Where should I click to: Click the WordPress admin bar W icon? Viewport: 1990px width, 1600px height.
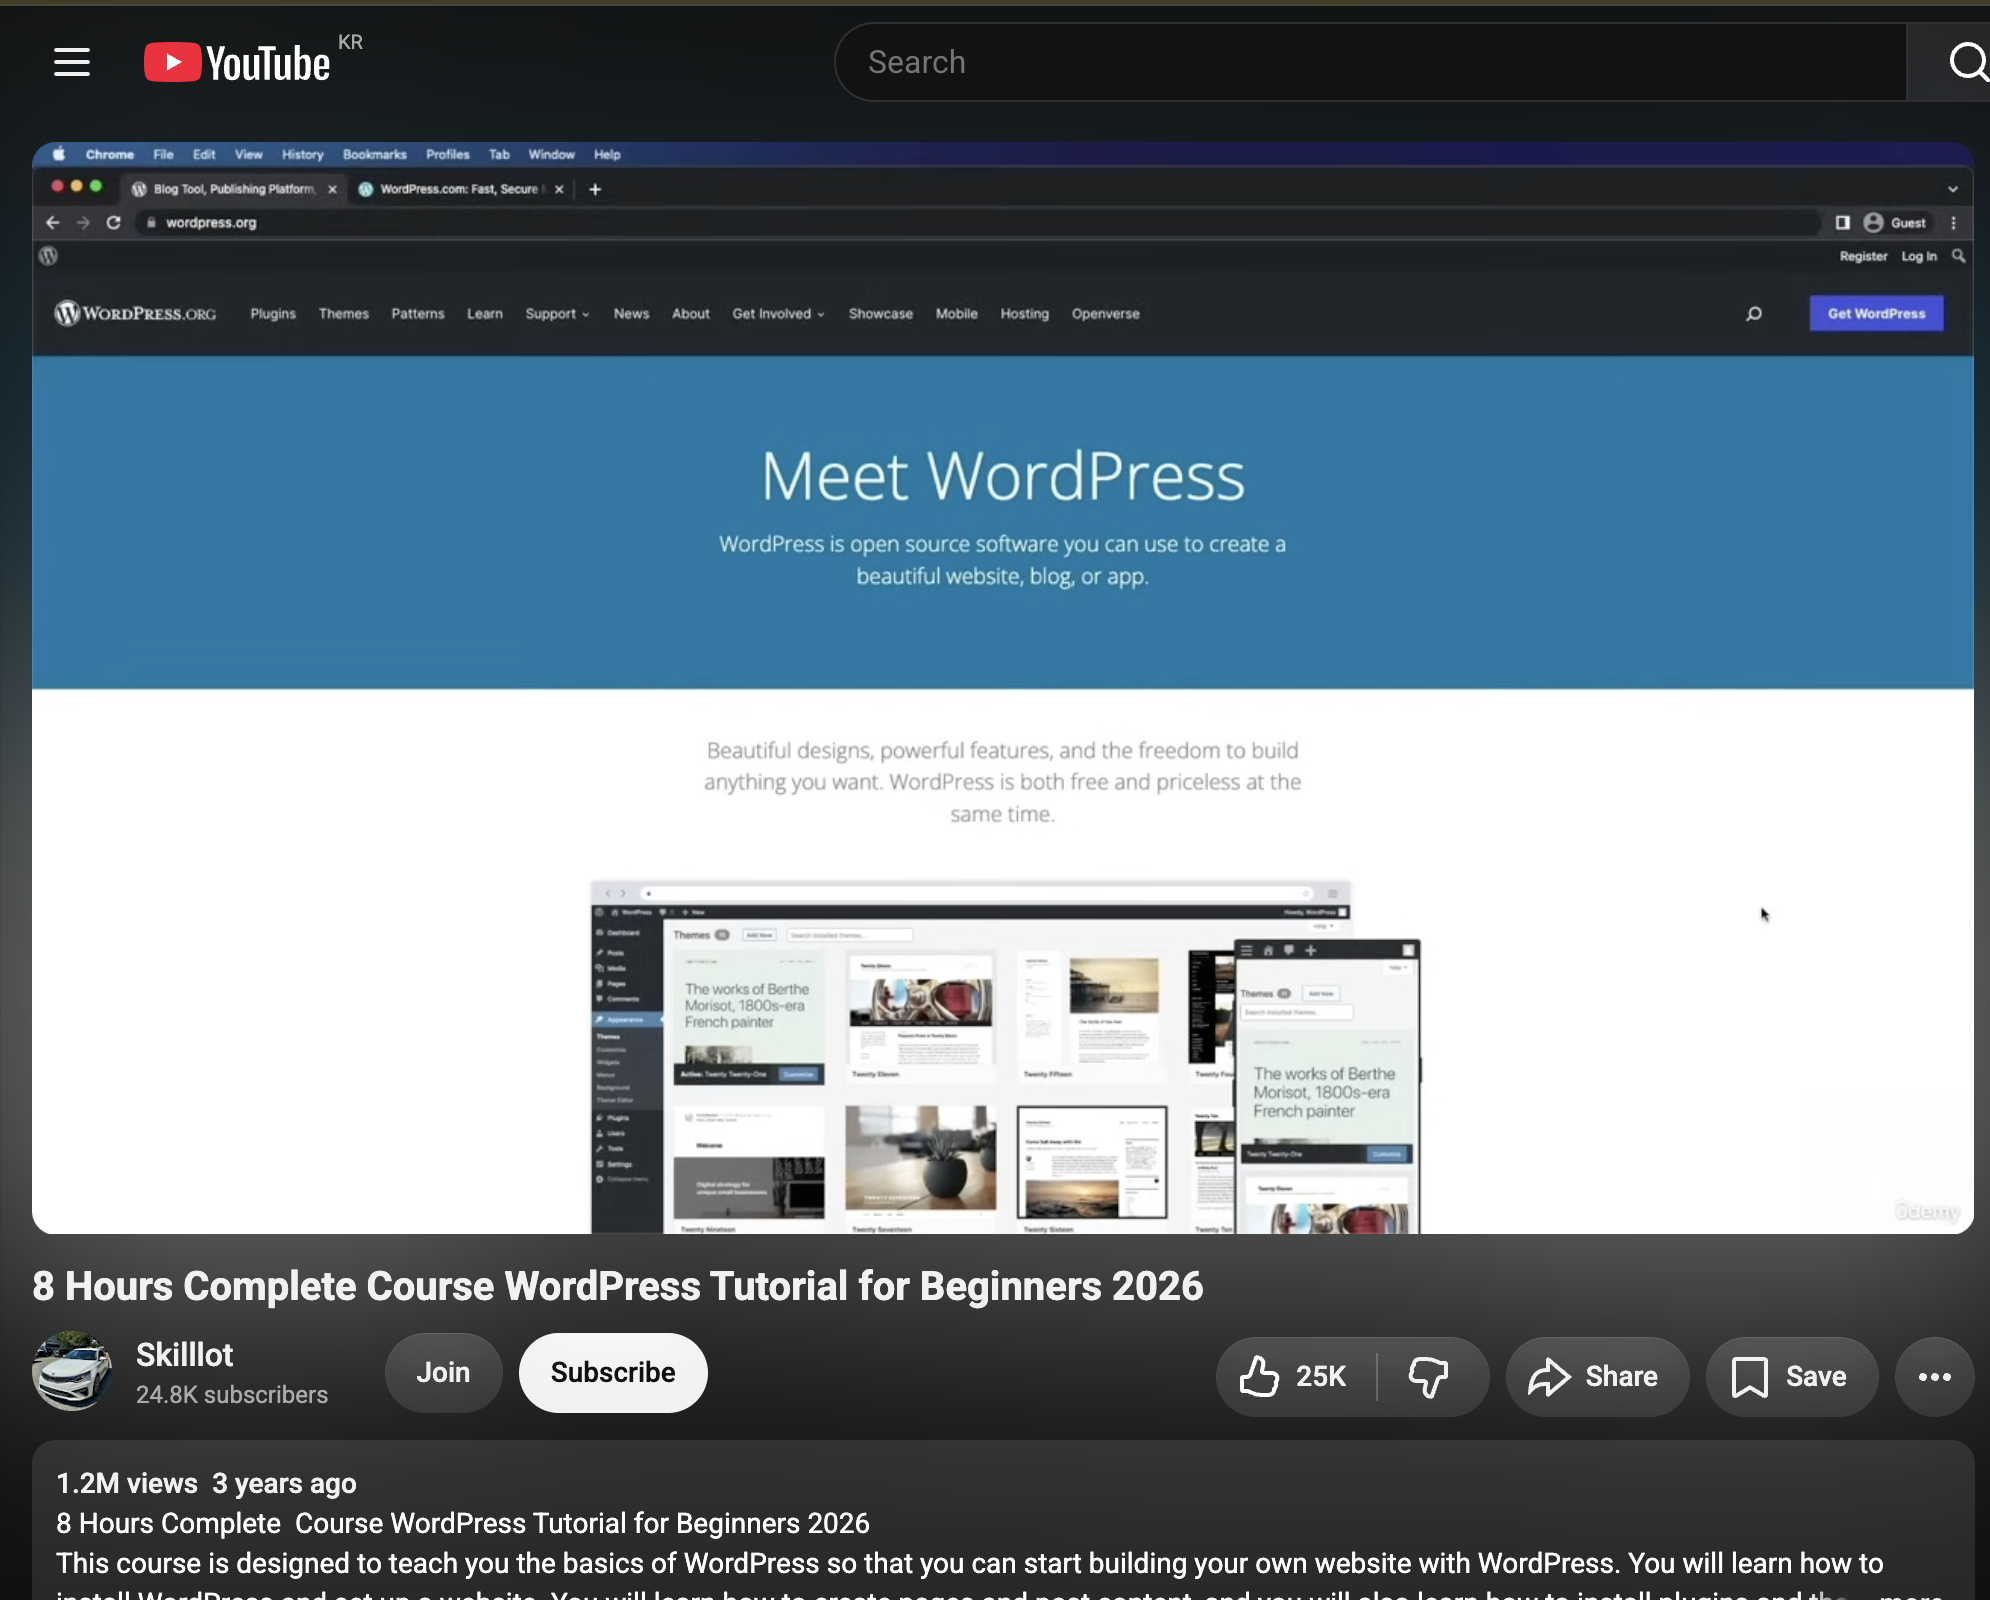[48, 256]
